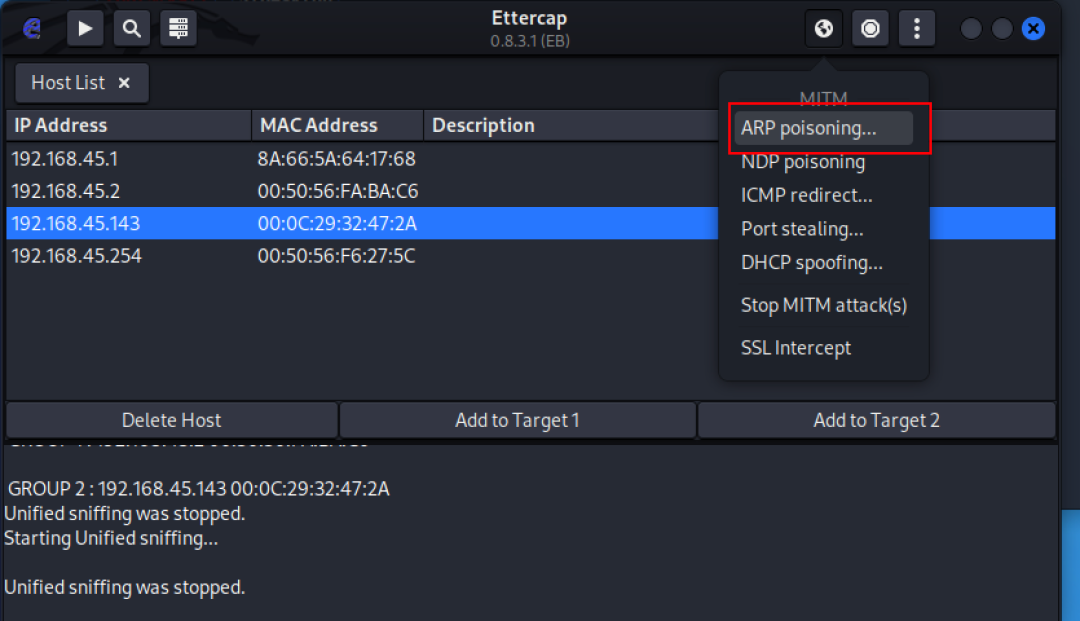Image resolution: width=1080 pixels, height=621 pixels.
Task: Open the Hosts list icon in the toolbar
Action: tap(178, 28)
